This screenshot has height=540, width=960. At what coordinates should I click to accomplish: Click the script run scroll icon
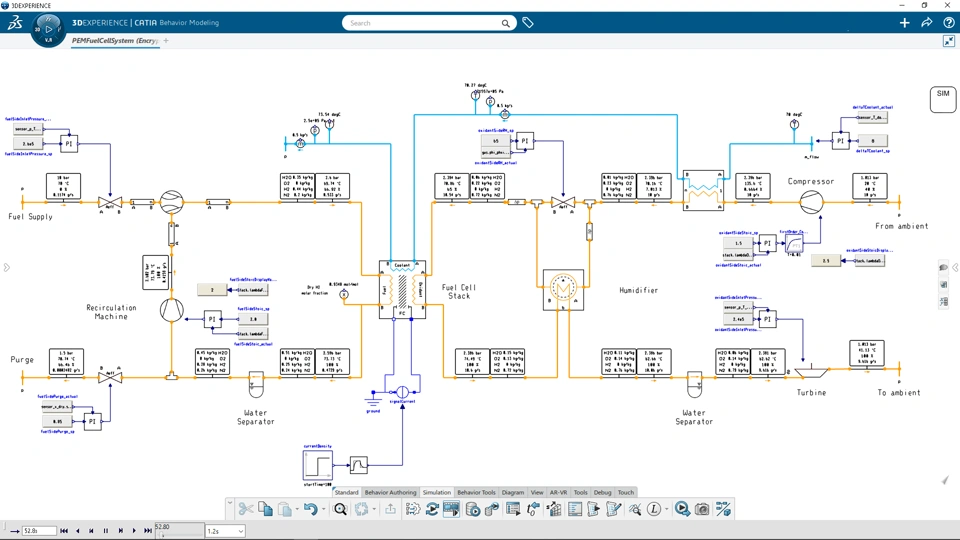593,509
